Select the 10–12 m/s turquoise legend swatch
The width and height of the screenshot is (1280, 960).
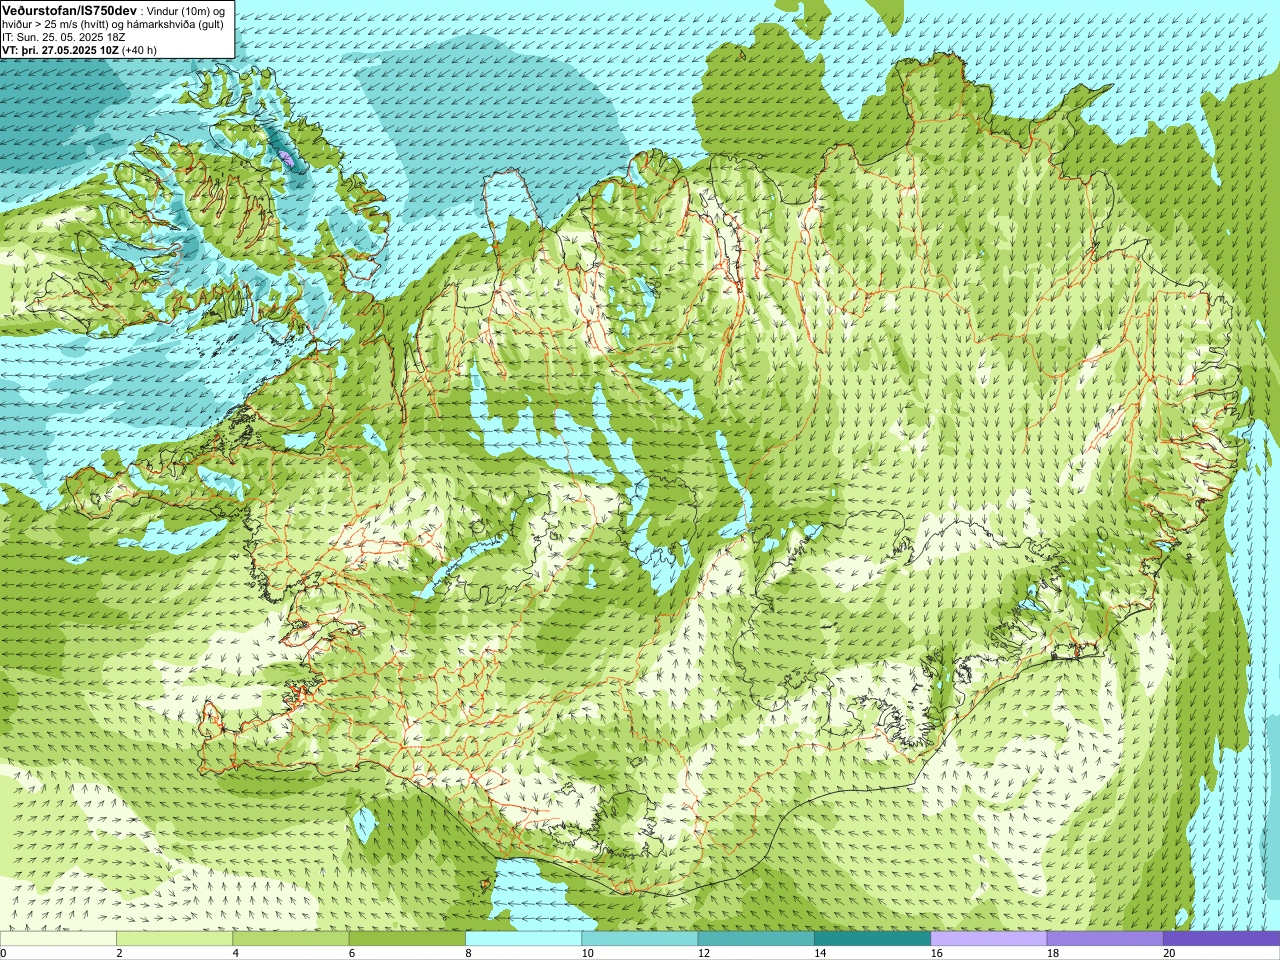639,938
